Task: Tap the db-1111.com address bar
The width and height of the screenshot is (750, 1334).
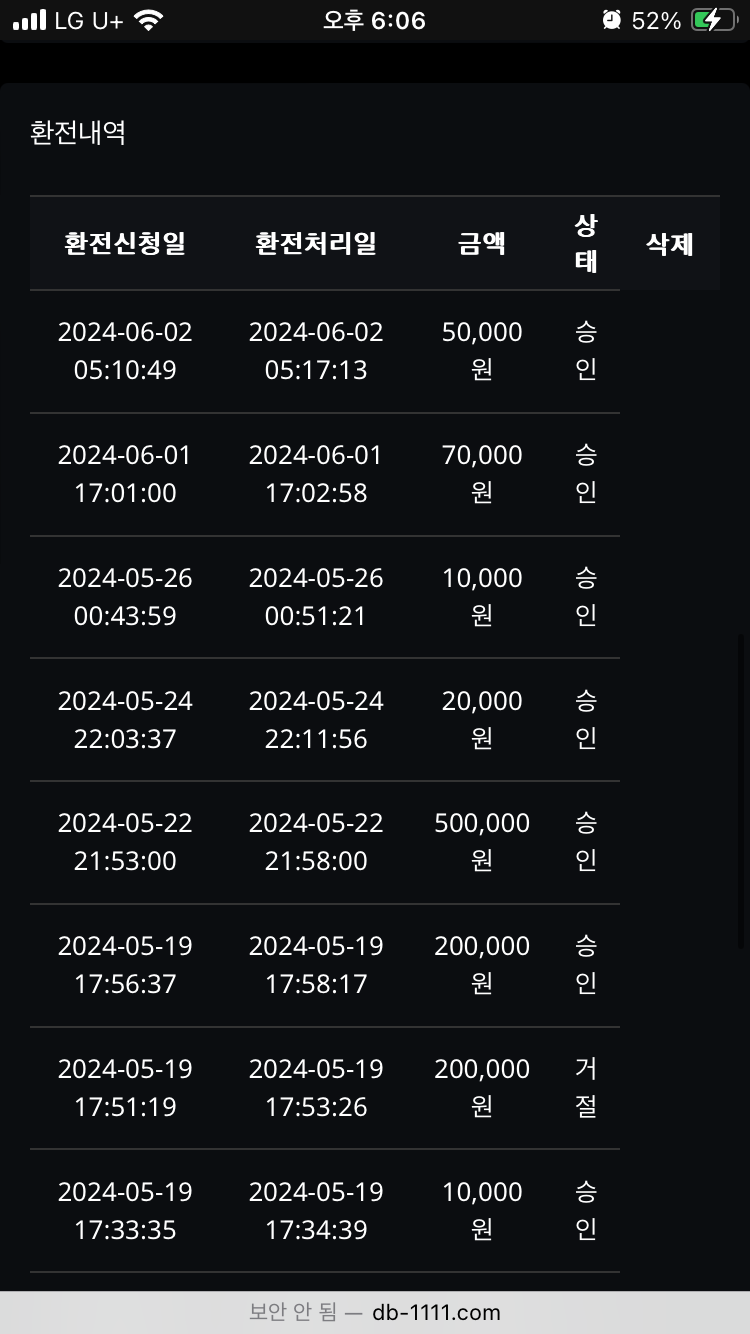Action: (x=375, y=1312)
